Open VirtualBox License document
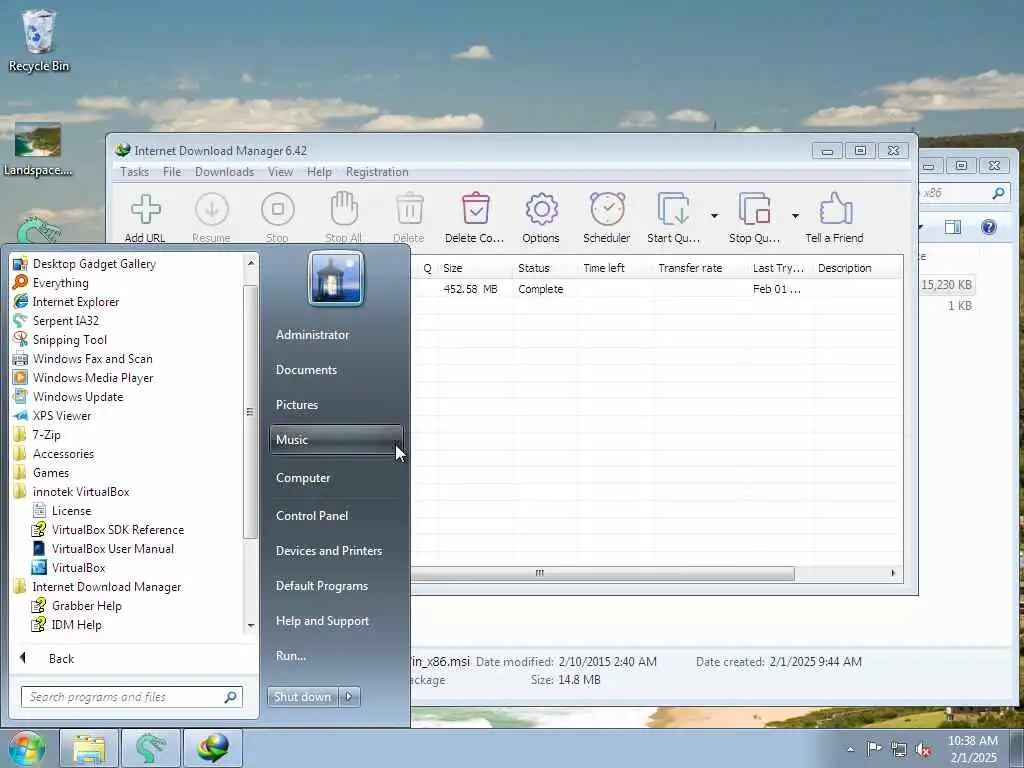The width and height of the screenshot is (1024, 768). point(127,511)
